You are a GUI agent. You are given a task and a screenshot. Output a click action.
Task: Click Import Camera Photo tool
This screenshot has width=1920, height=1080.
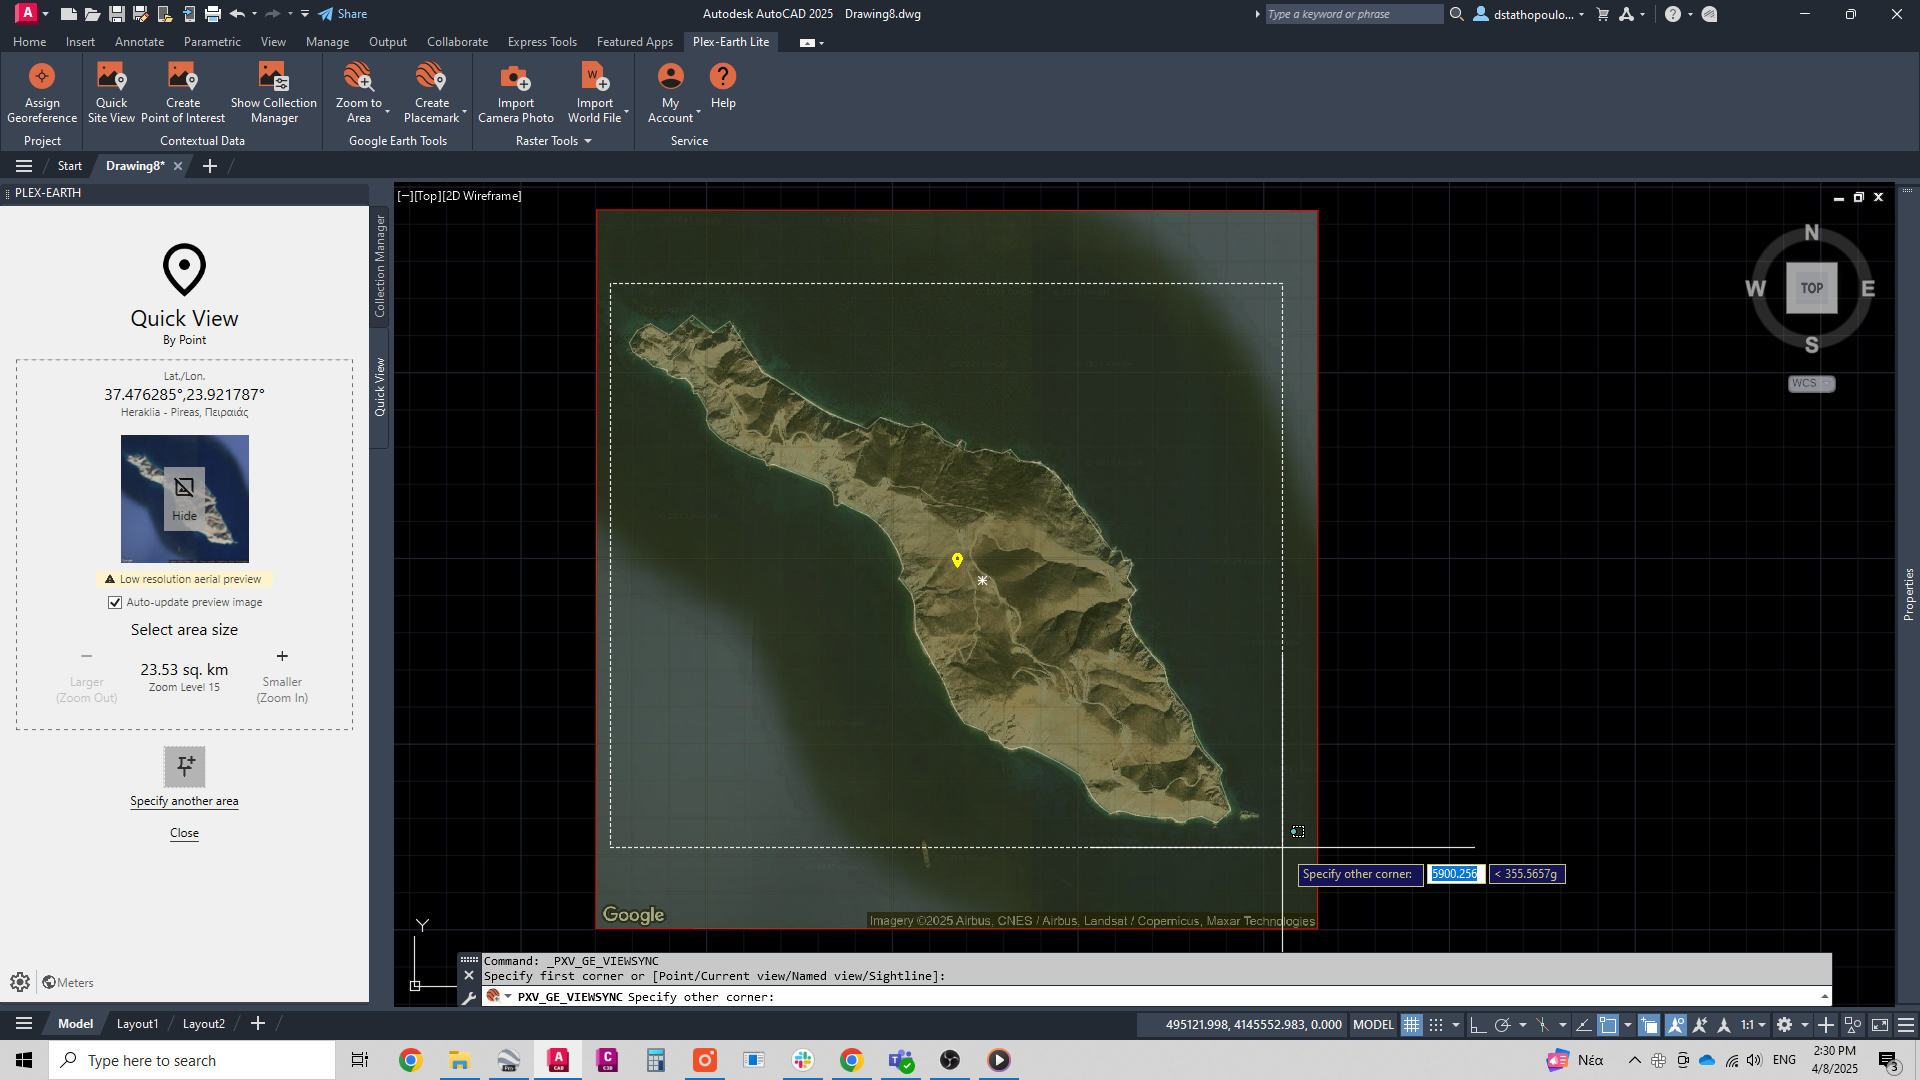tap(516, 92)
